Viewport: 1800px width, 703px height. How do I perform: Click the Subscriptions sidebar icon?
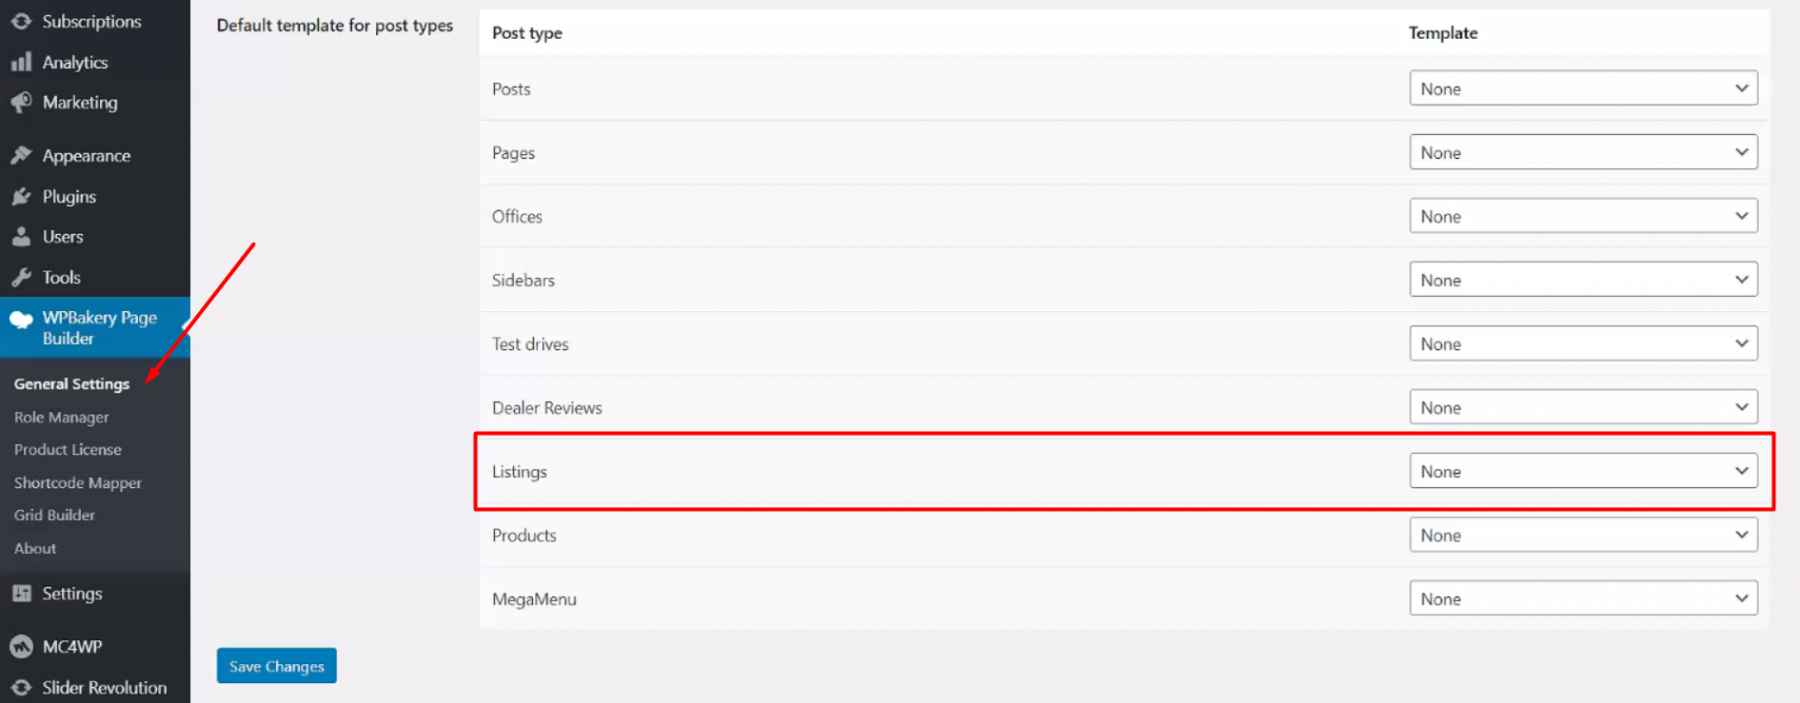(x=21, y=21)
